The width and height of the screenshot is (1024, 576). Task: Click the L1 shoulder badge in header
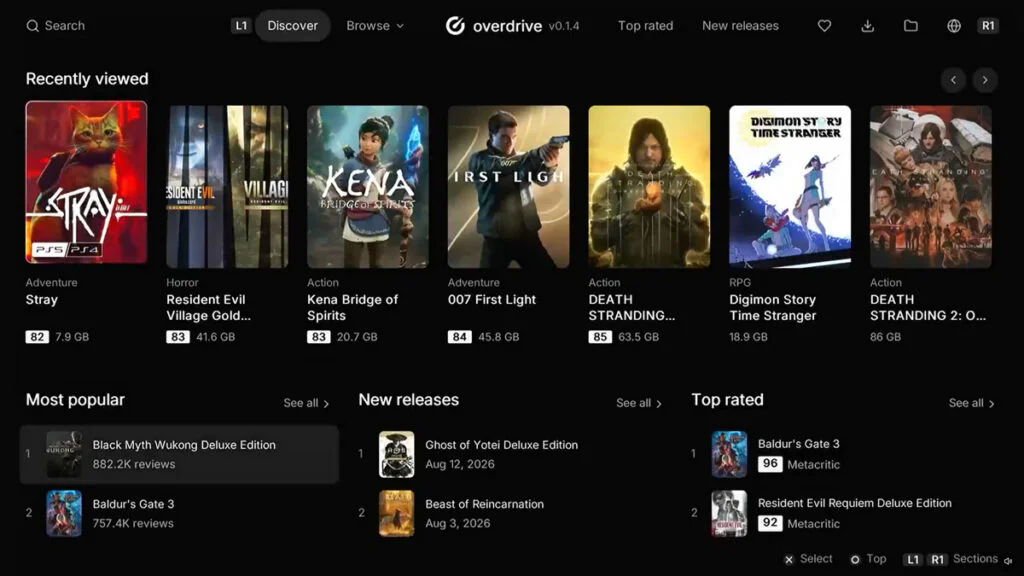[241, 25]
